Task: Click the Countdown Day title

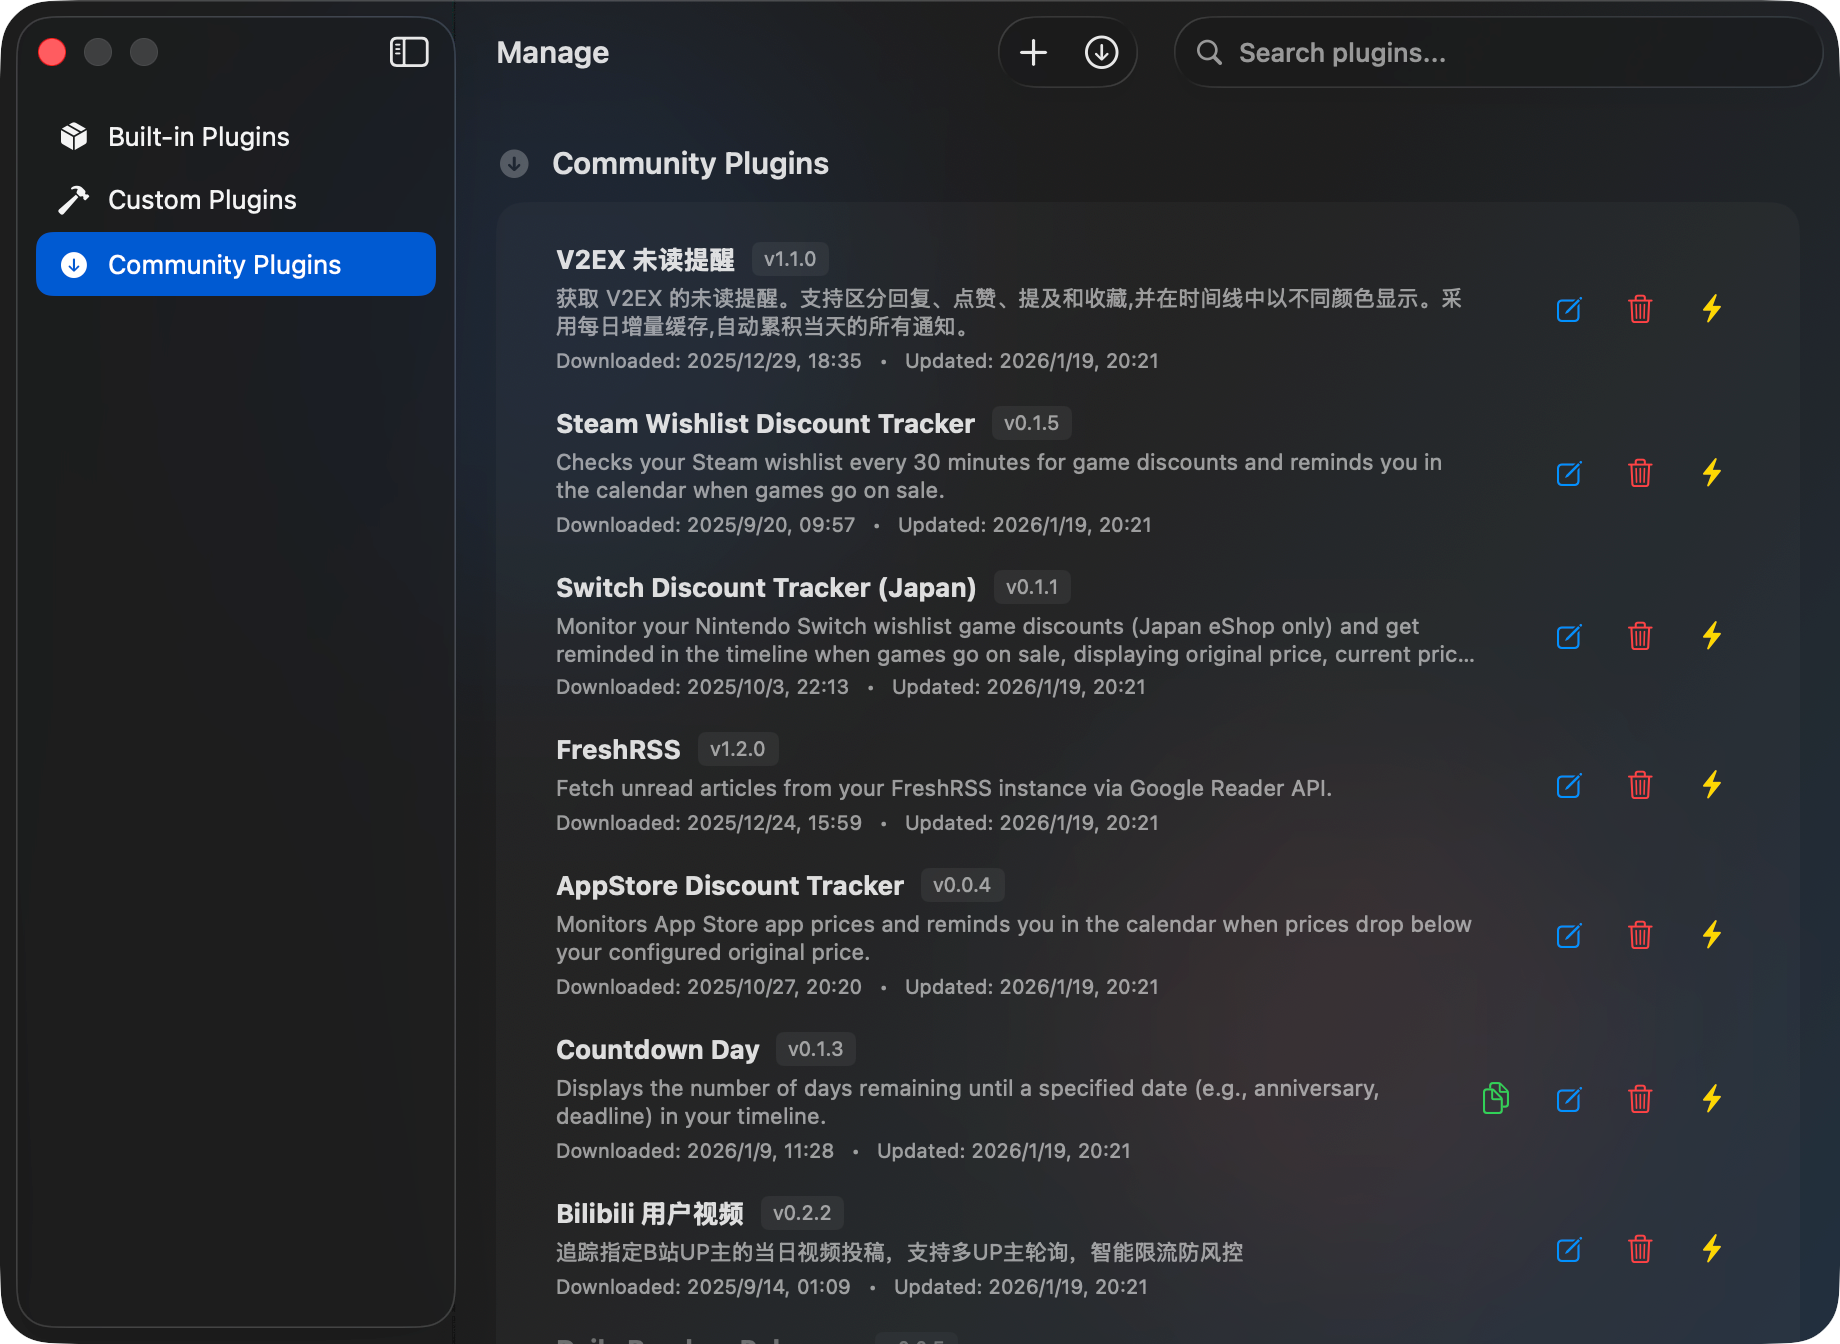Action: tap(658, 1050)
